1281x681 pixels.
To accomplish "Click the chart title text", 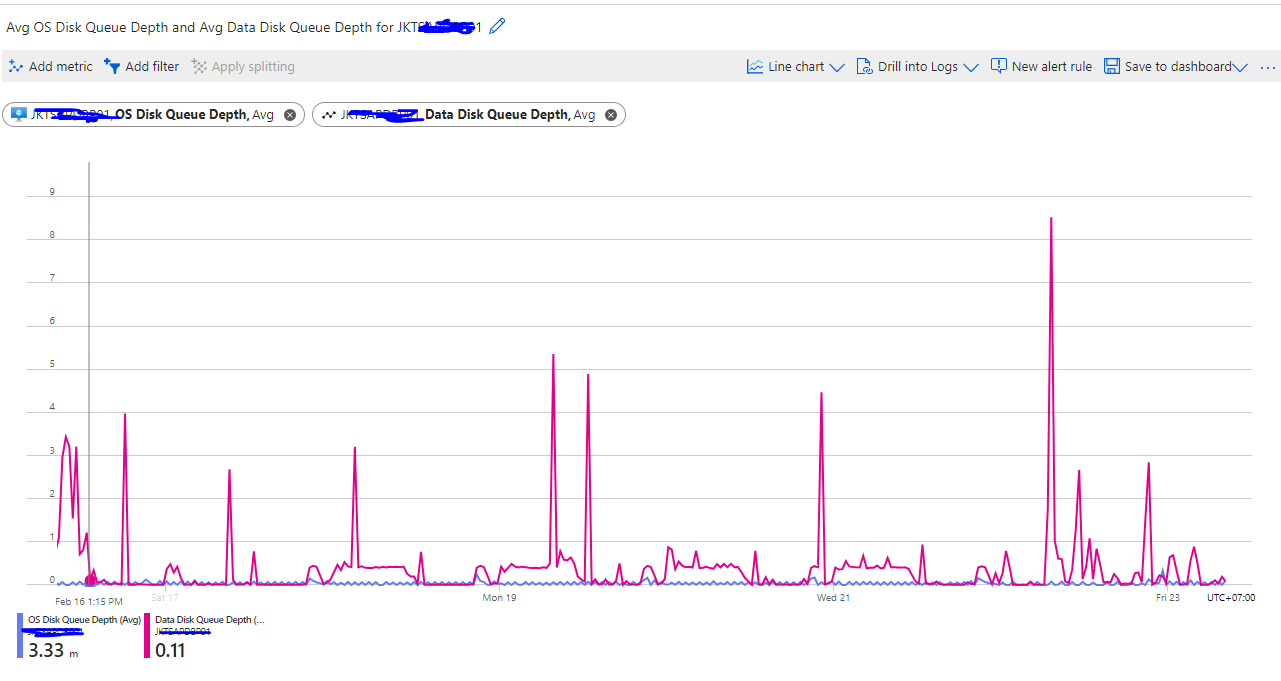I will (244, 27).
